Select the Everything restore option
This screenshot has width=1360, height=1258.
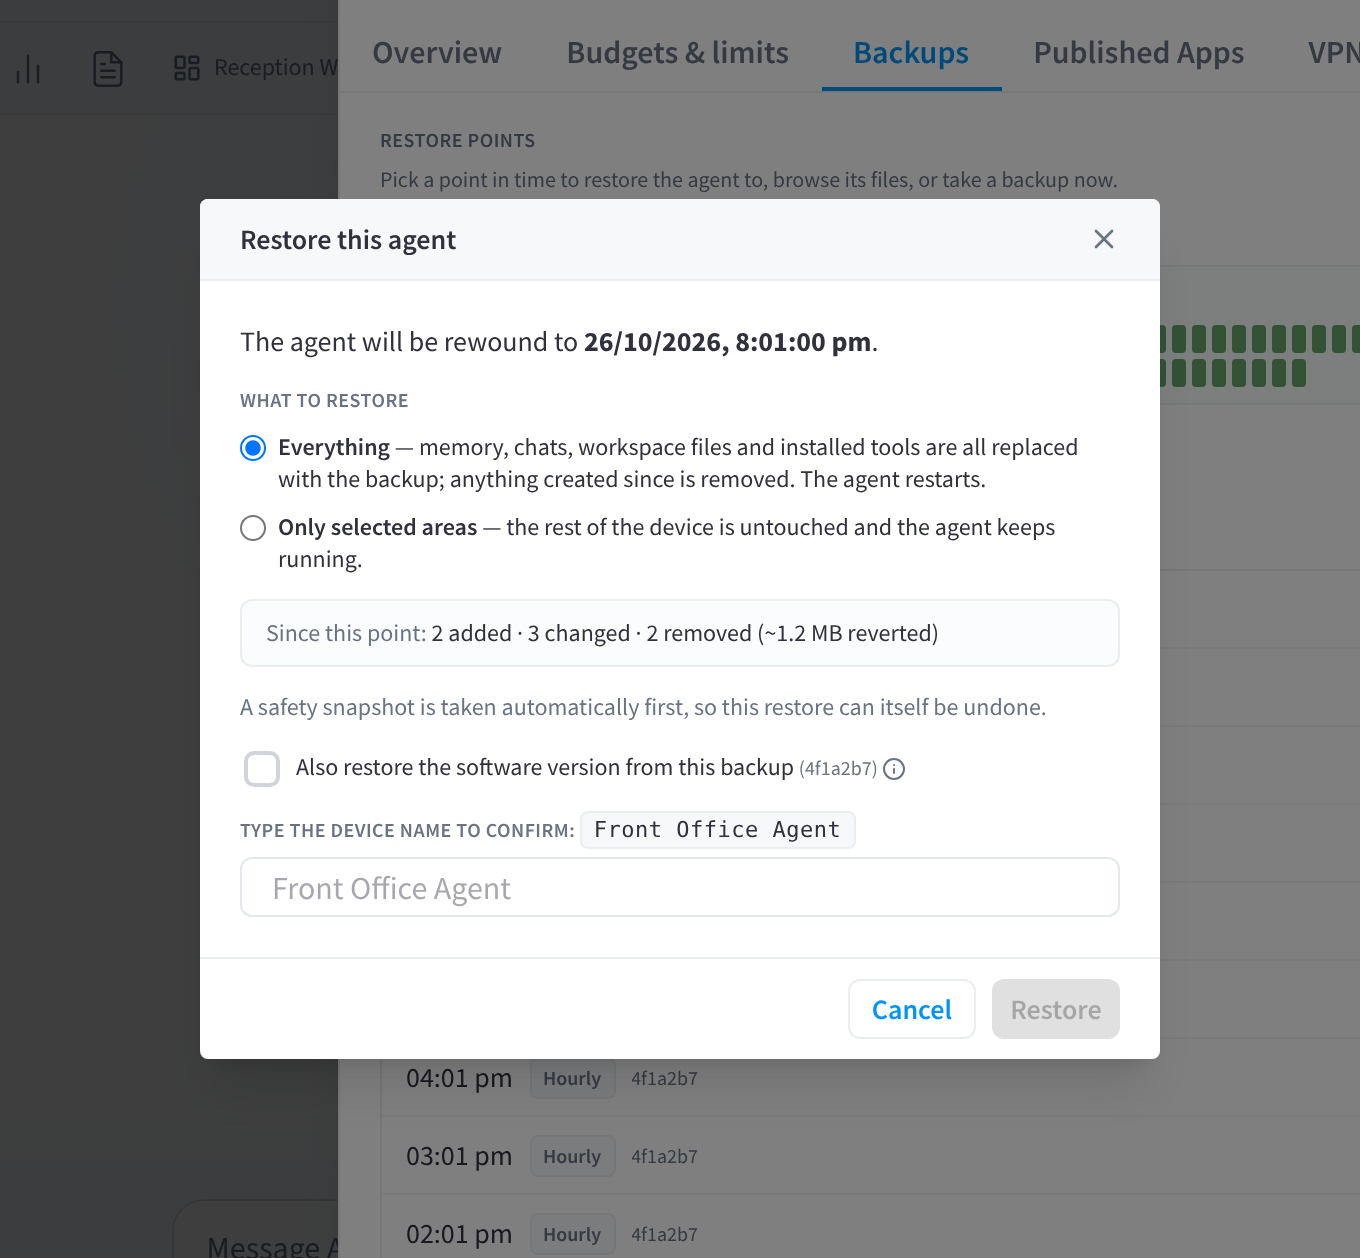tap(253, 447)
